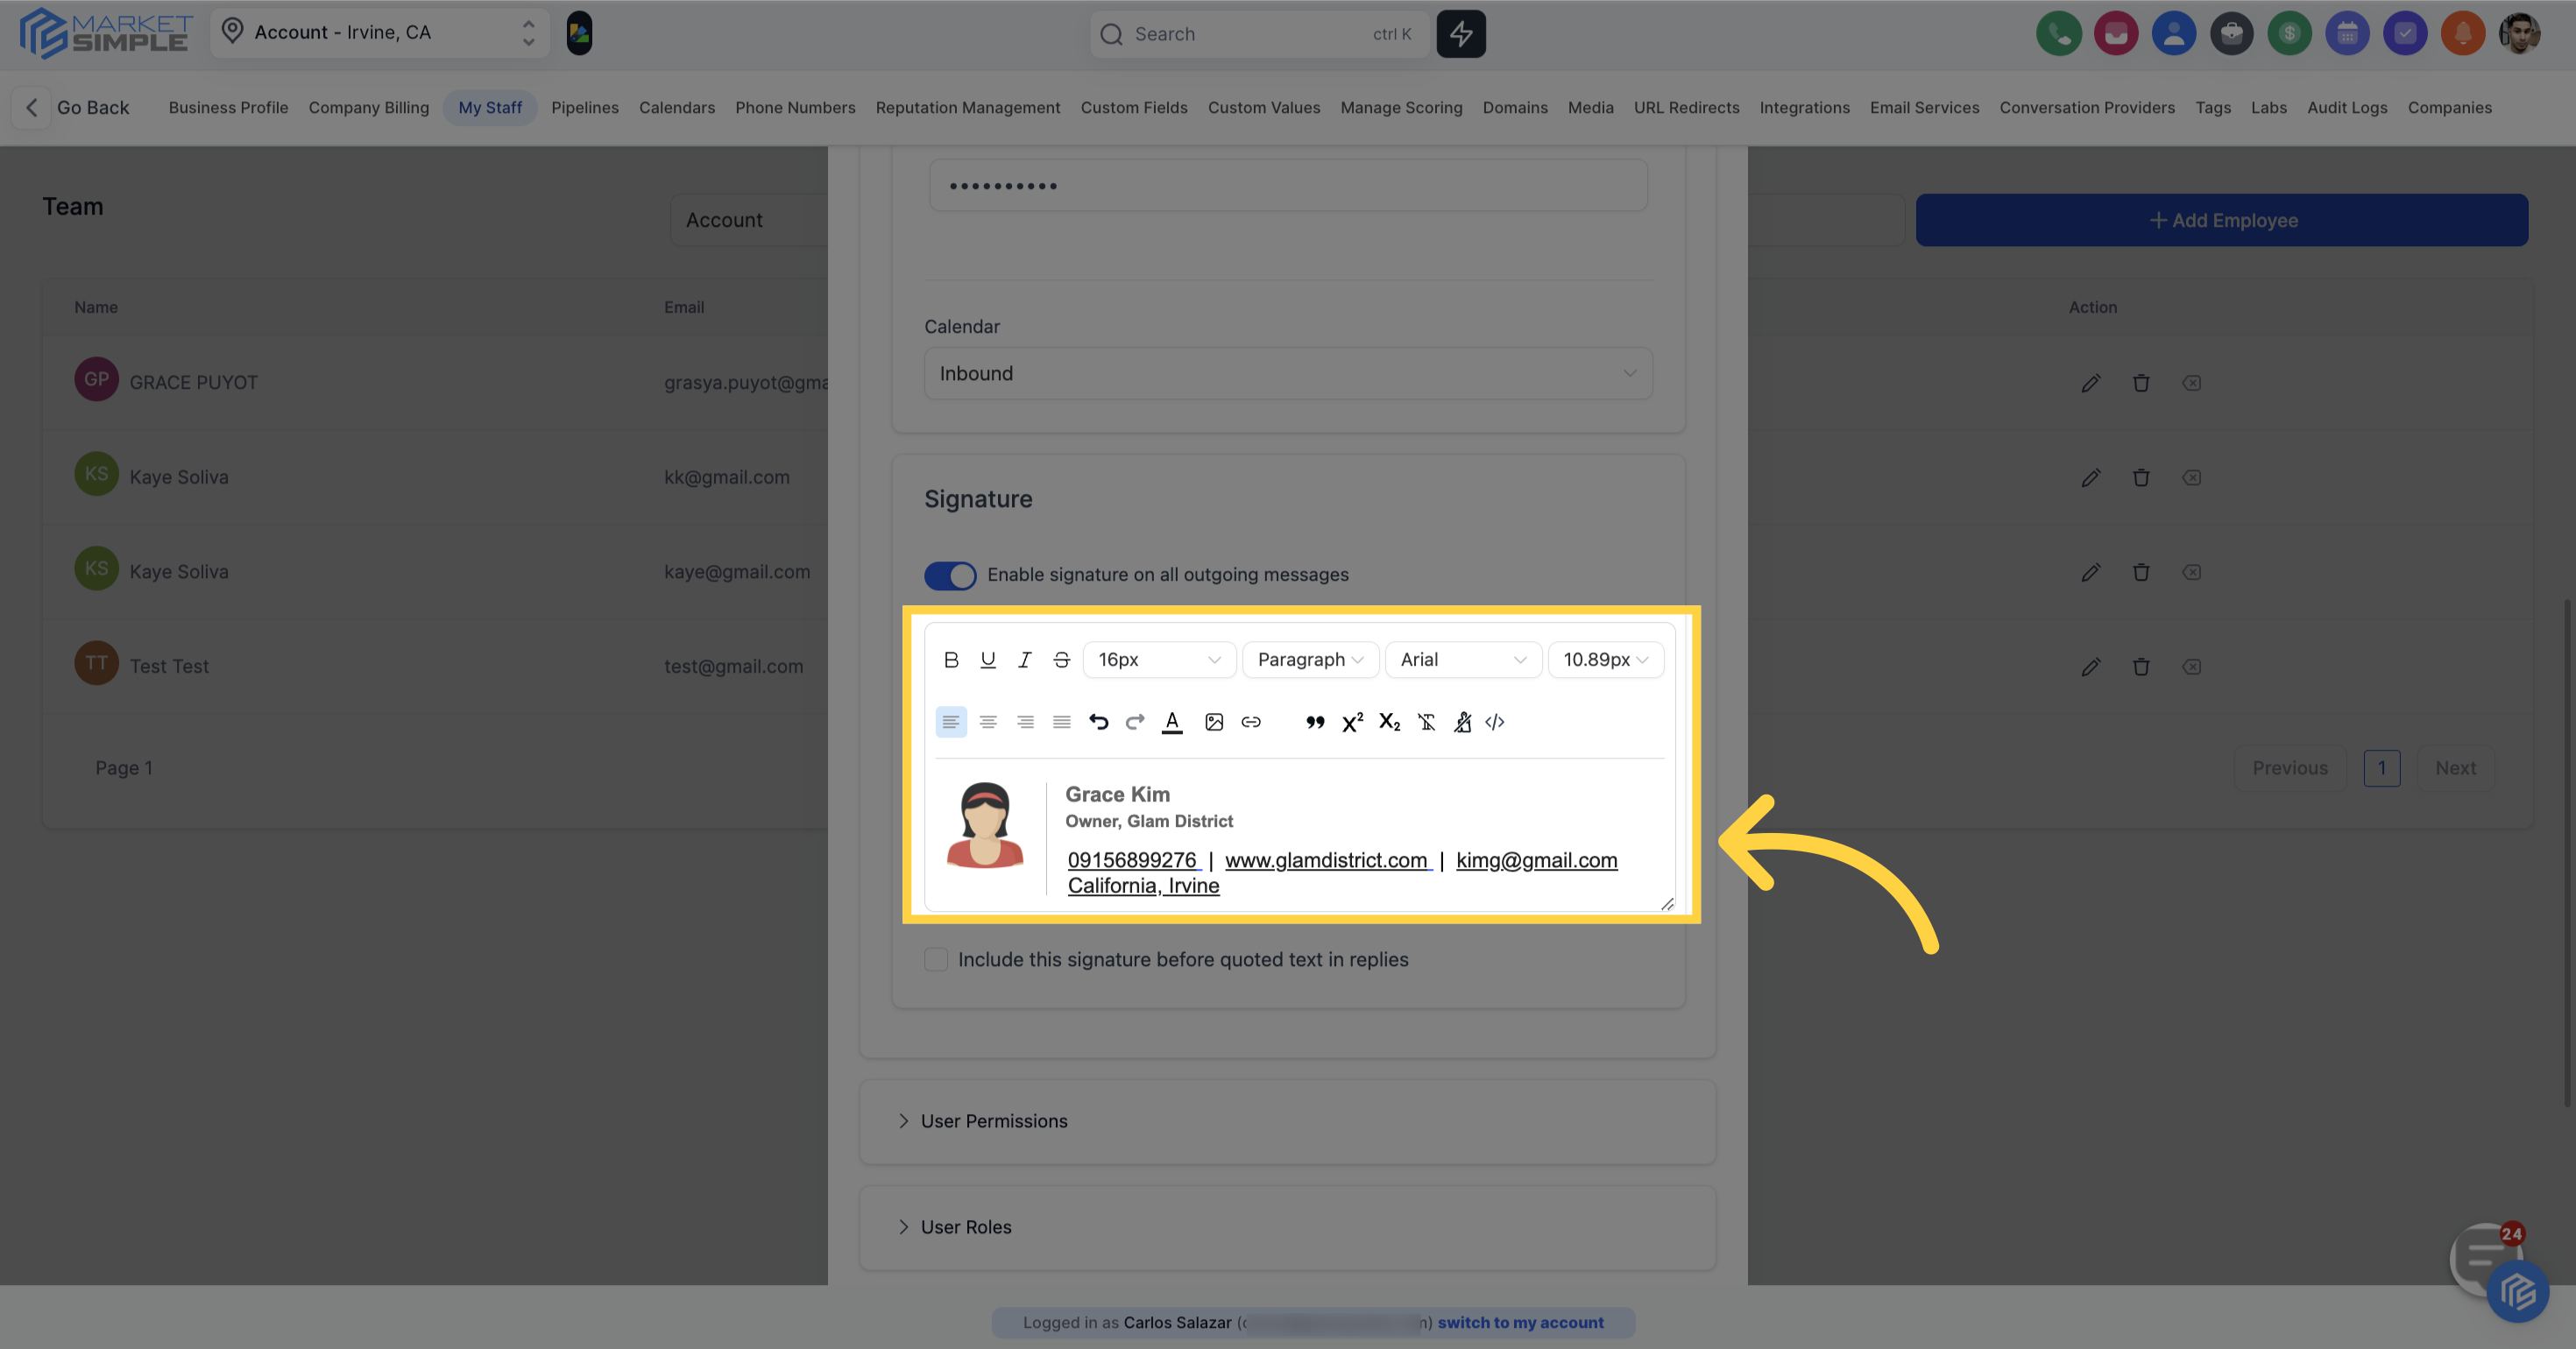Check include signature before quoted text
The height and width of the screenshot is (1349, 2576).
pyautogui.click(x=936, y=960)
